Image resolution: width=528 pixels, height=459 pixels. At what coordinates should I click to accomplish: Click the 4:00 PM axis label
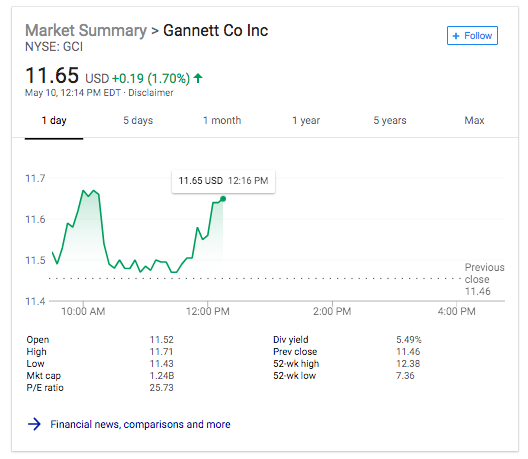click(x=457, y=312)
